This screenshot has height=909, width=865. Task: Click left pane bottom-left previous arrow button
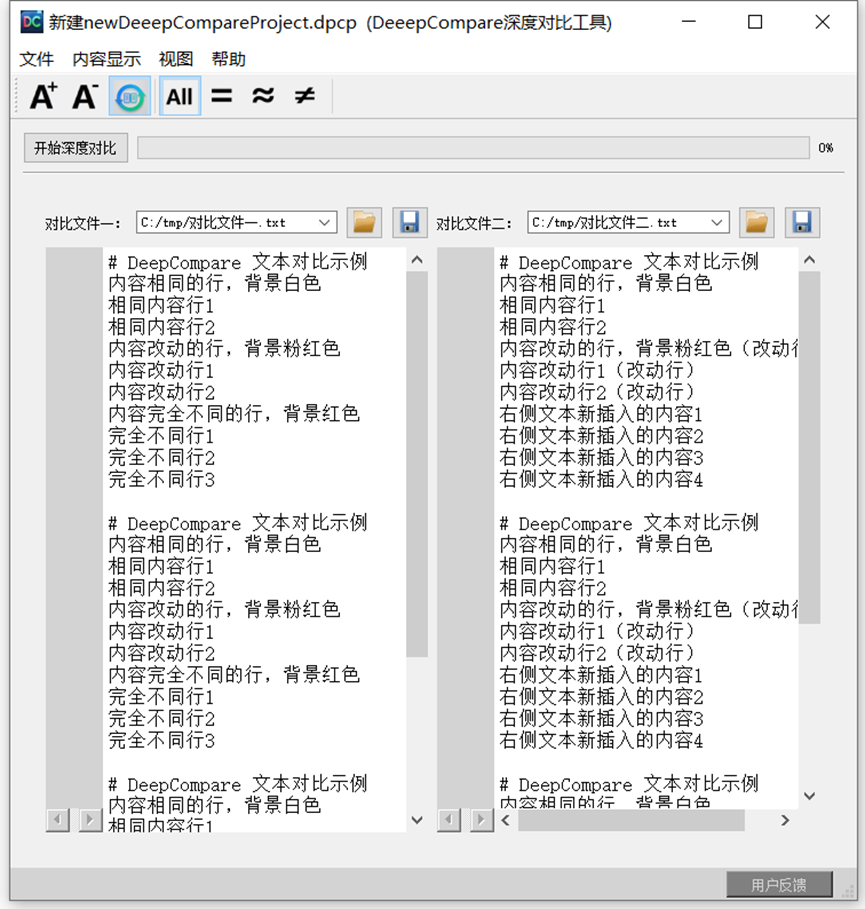[57, 820]
